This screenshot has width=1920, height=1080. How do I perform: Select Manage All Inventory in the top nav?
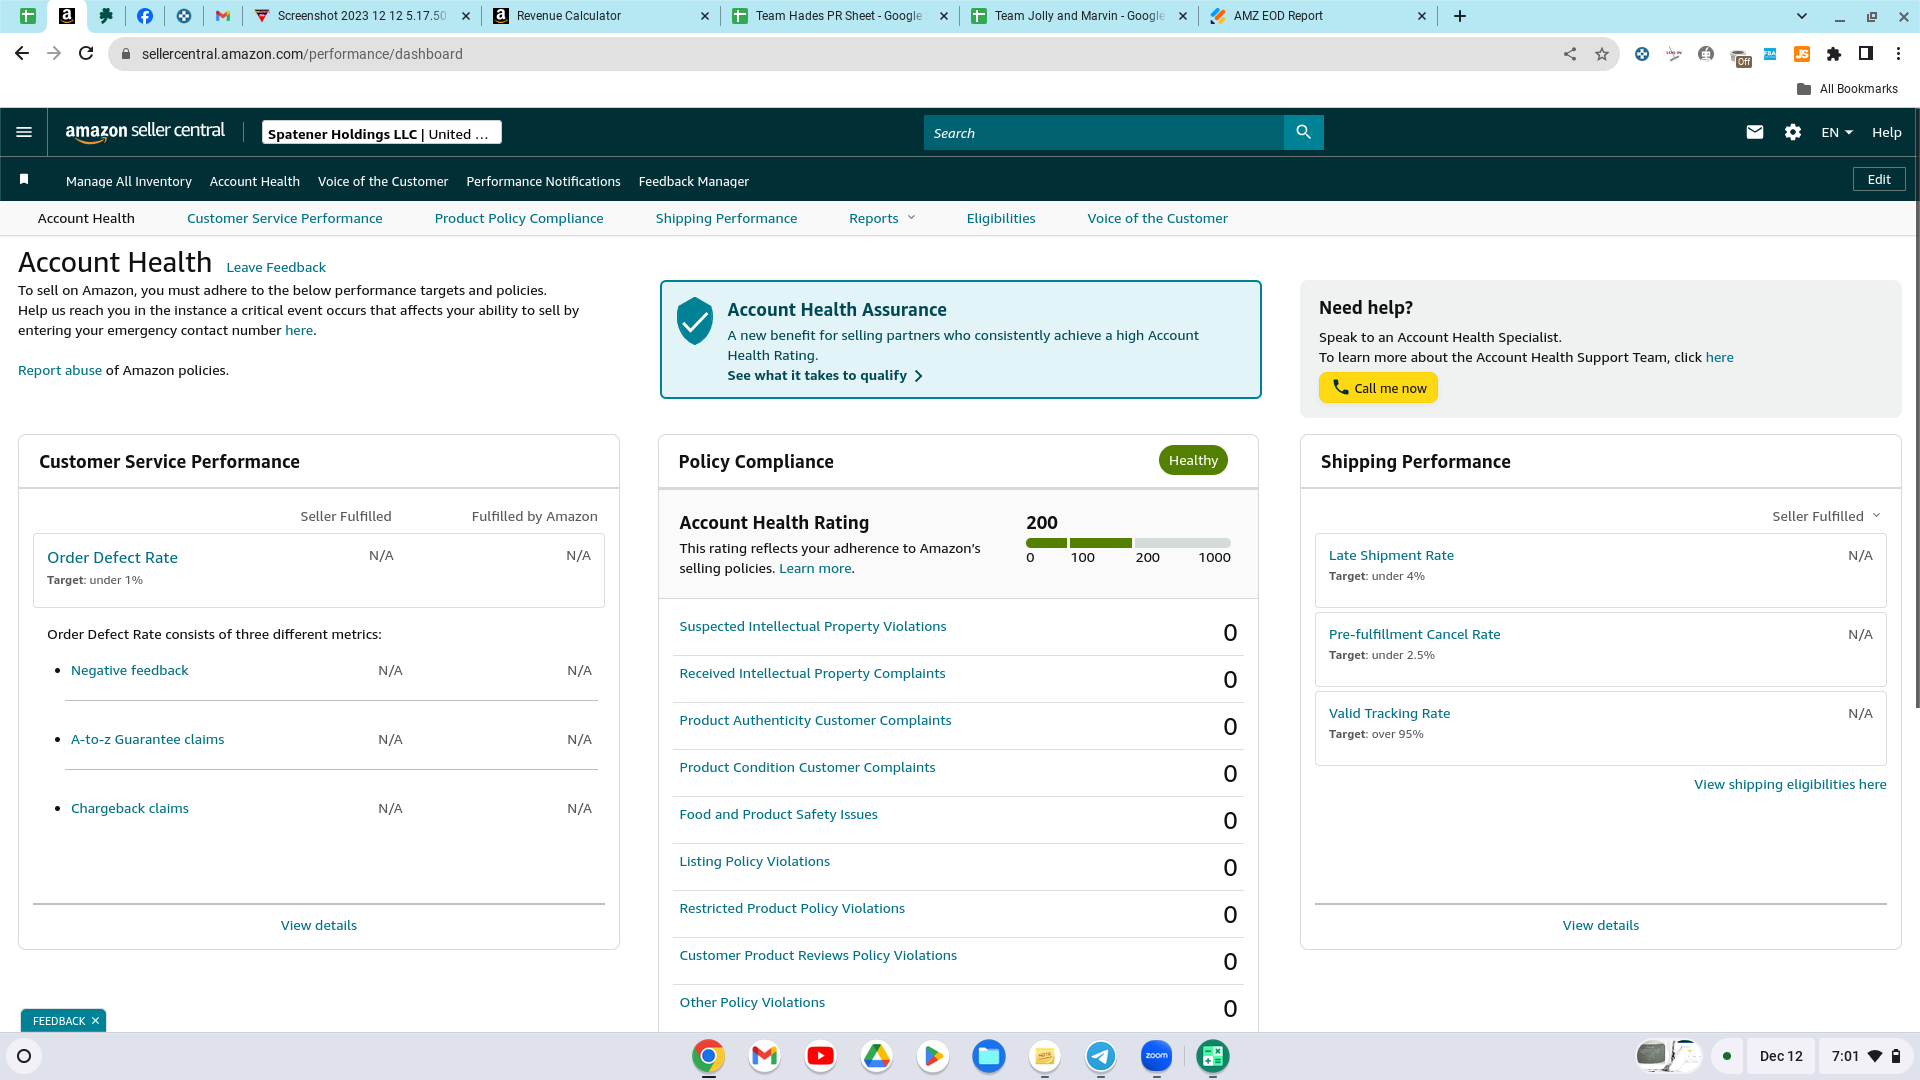[x=129, y=181]
